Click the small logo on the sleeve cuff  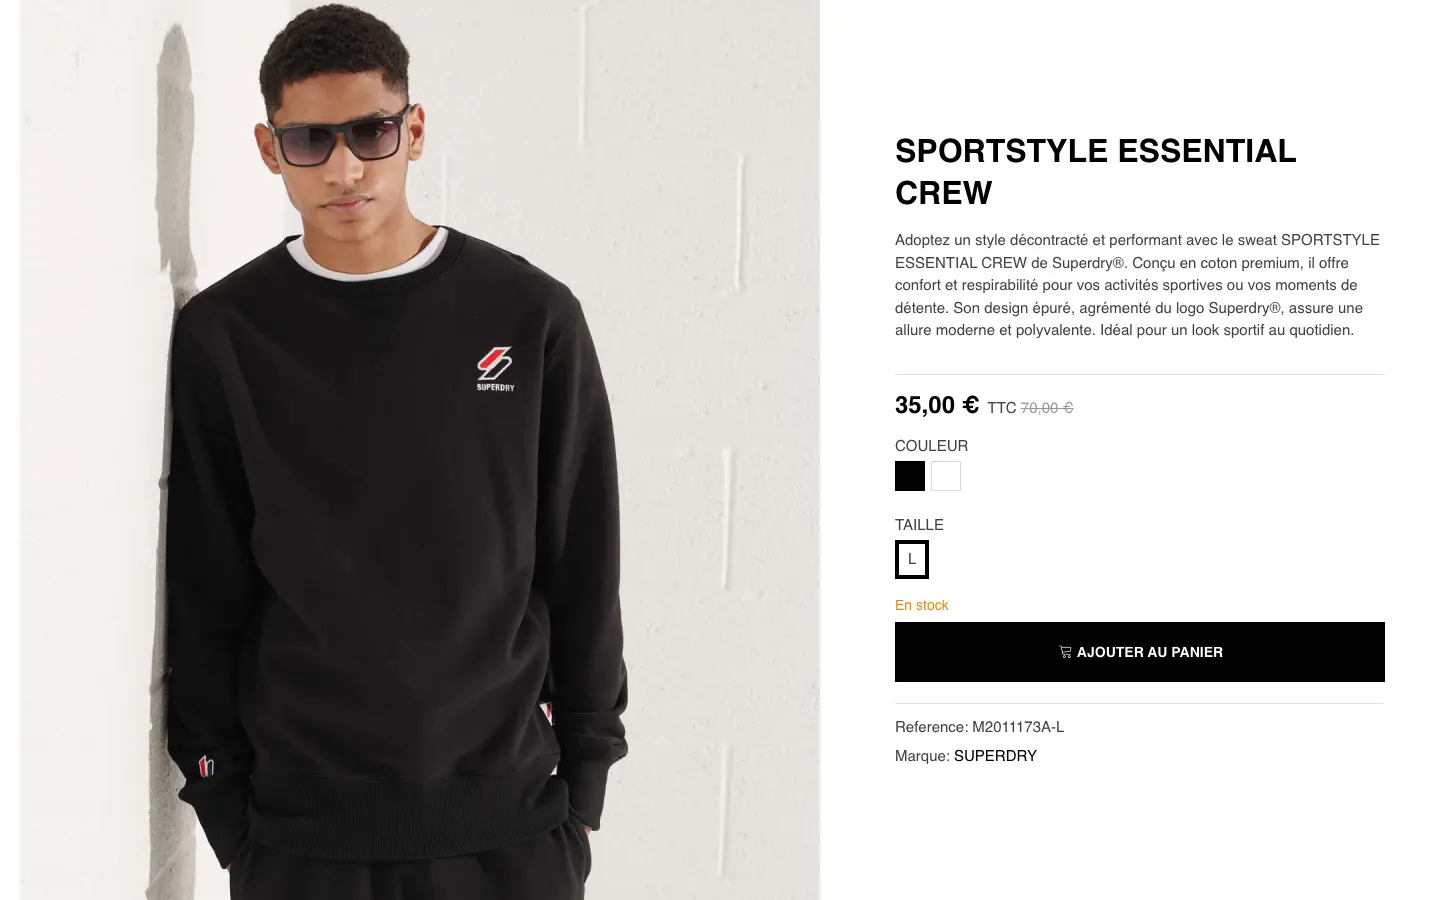click(x=206, y=767)
